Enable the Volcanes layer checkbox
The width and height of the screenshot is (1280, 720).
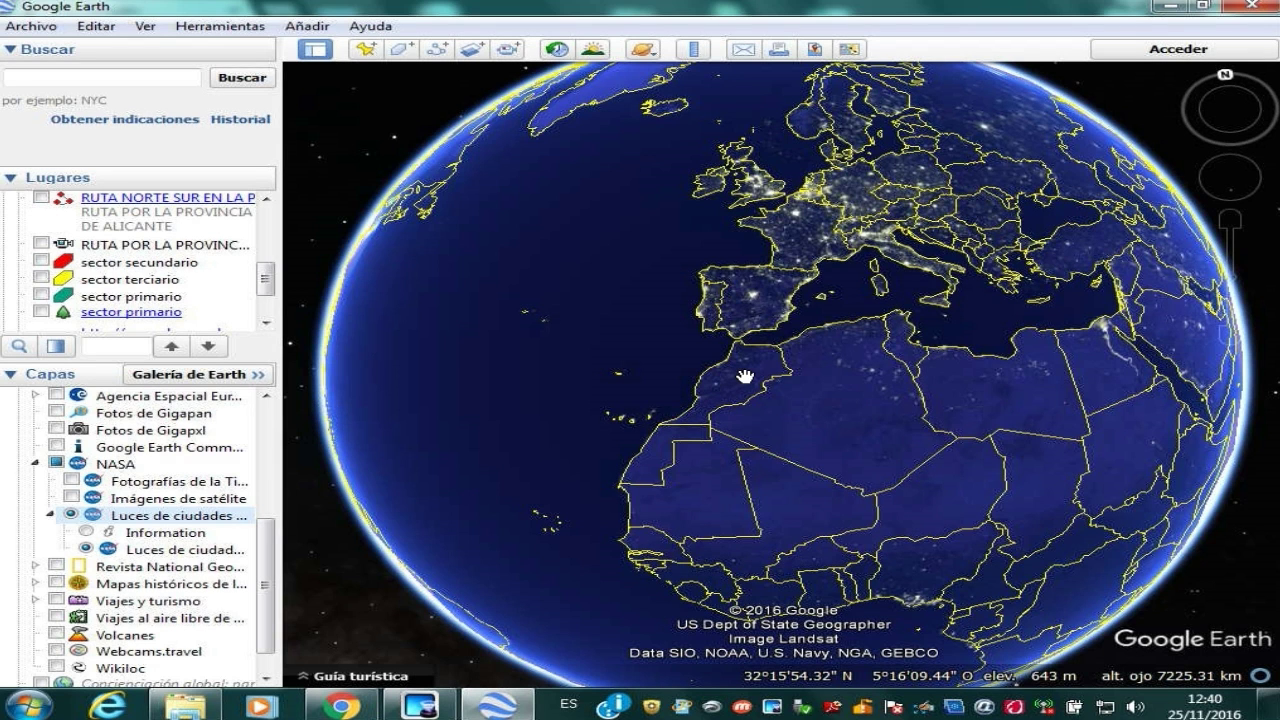(56, 635)
